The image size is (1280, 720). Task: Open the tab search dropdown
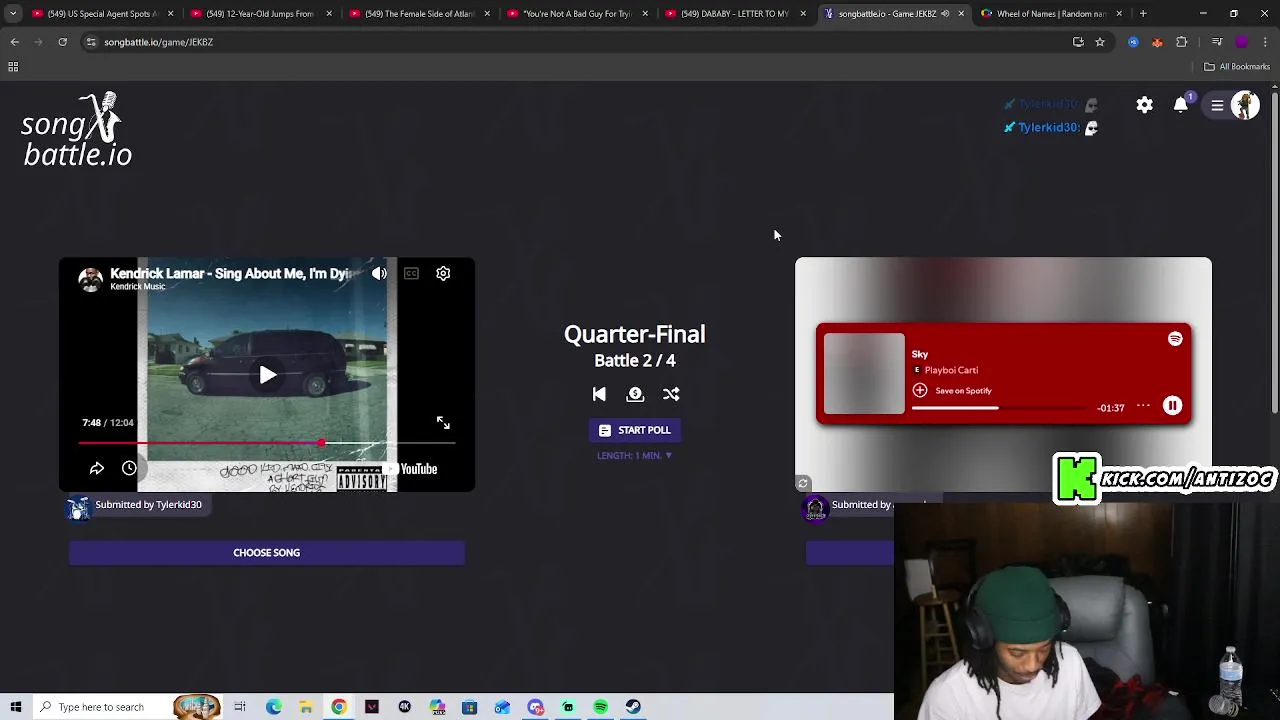(13, 14)
